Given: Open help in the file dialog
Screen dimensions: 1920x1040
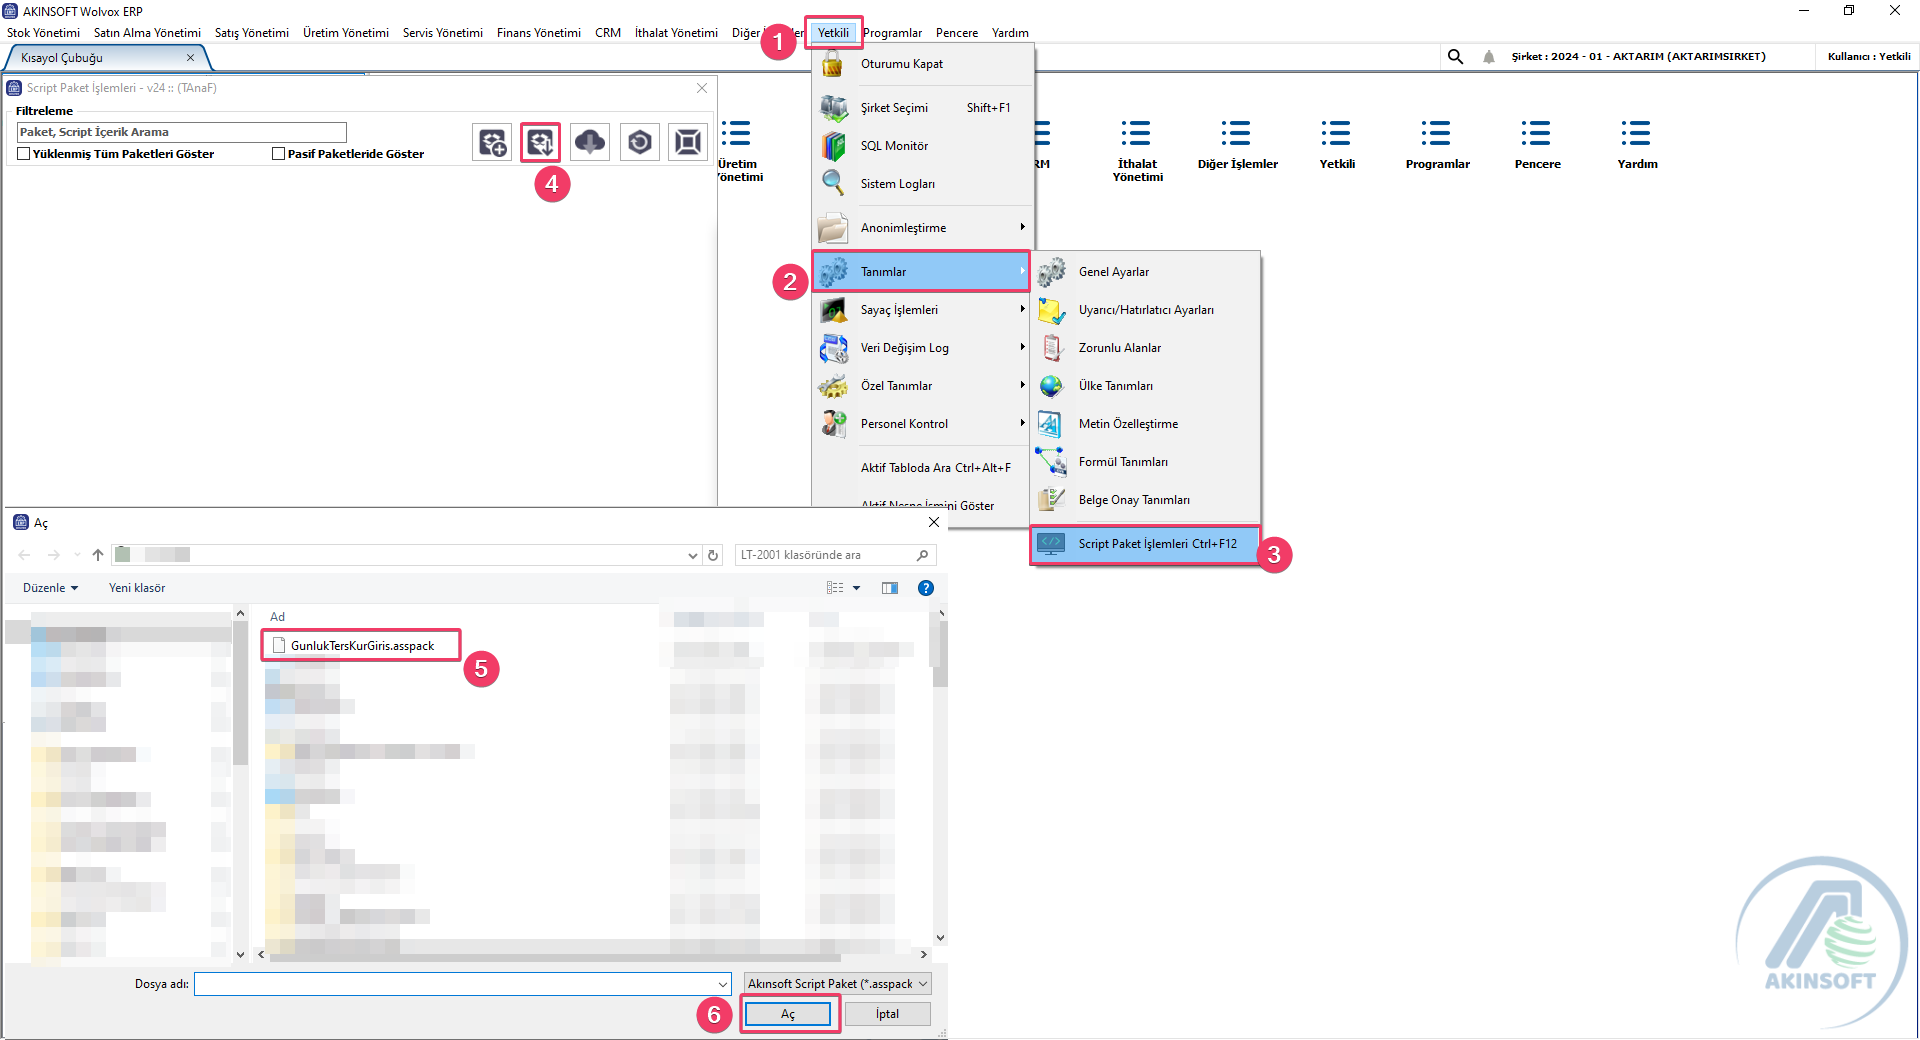Looking at the screenshot, I should coord(926,588).
